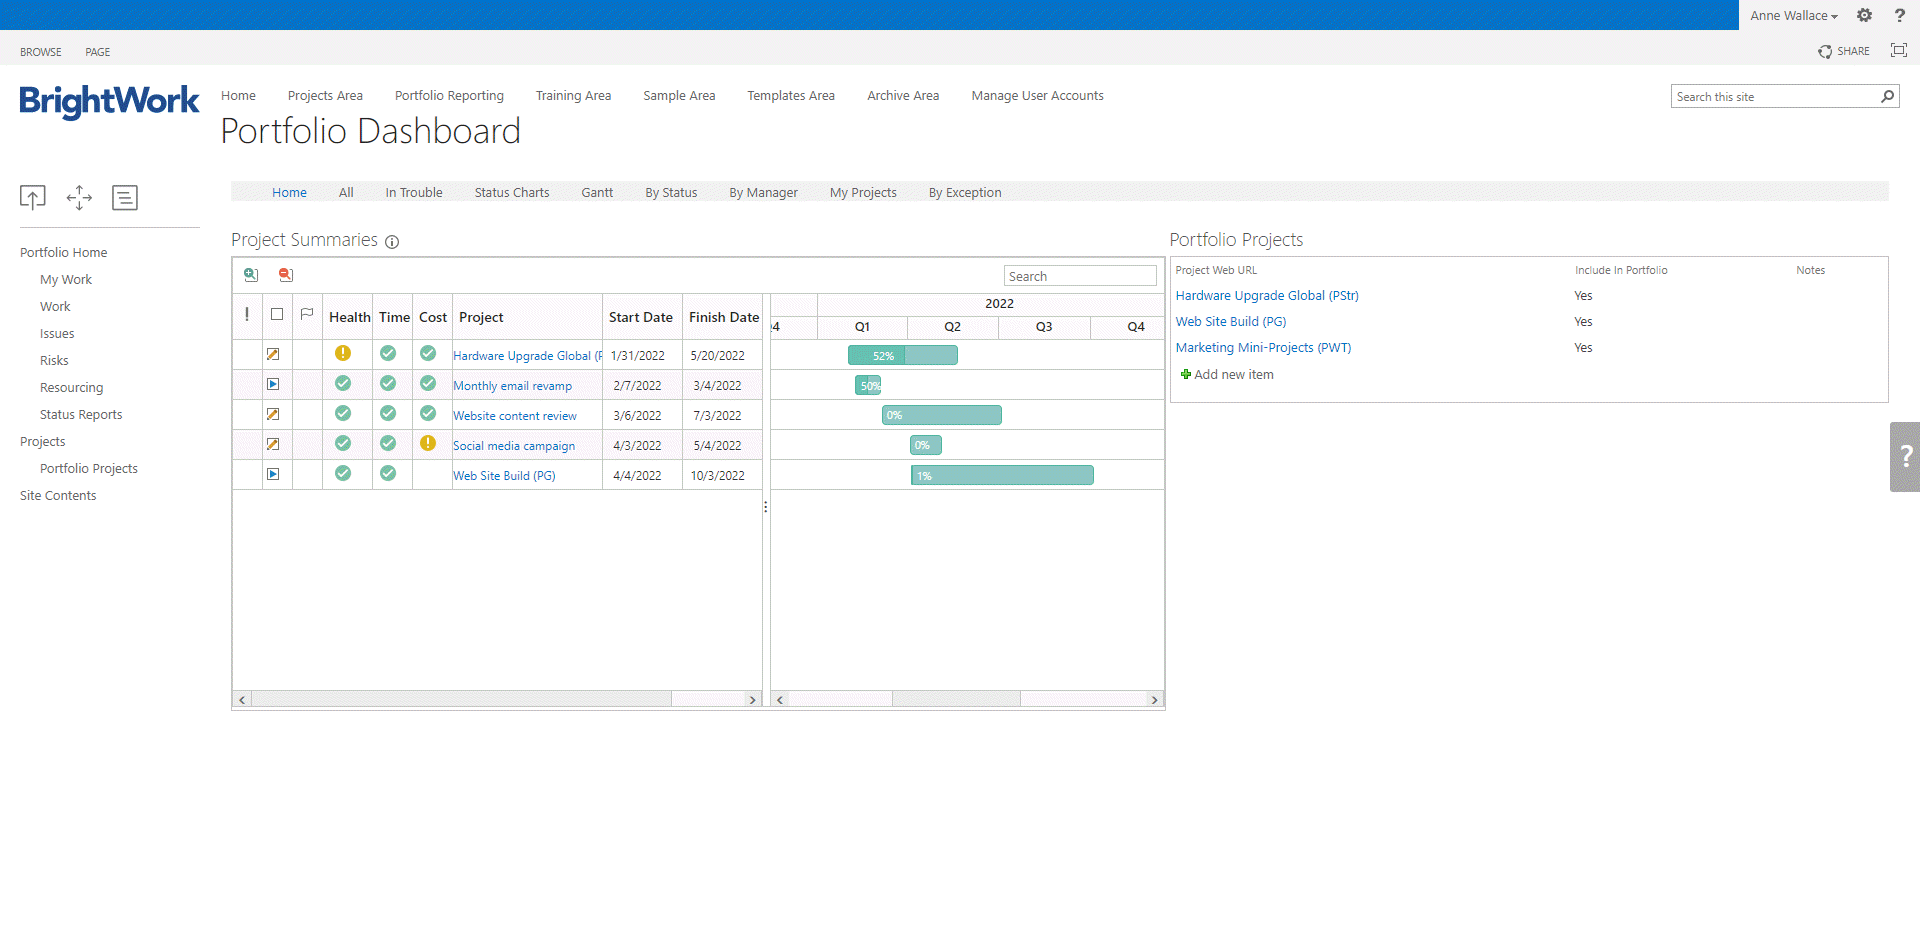The image size is (1920, 937).
Task: Switch to the In Trouble view tab
Action: click(414, 193)
